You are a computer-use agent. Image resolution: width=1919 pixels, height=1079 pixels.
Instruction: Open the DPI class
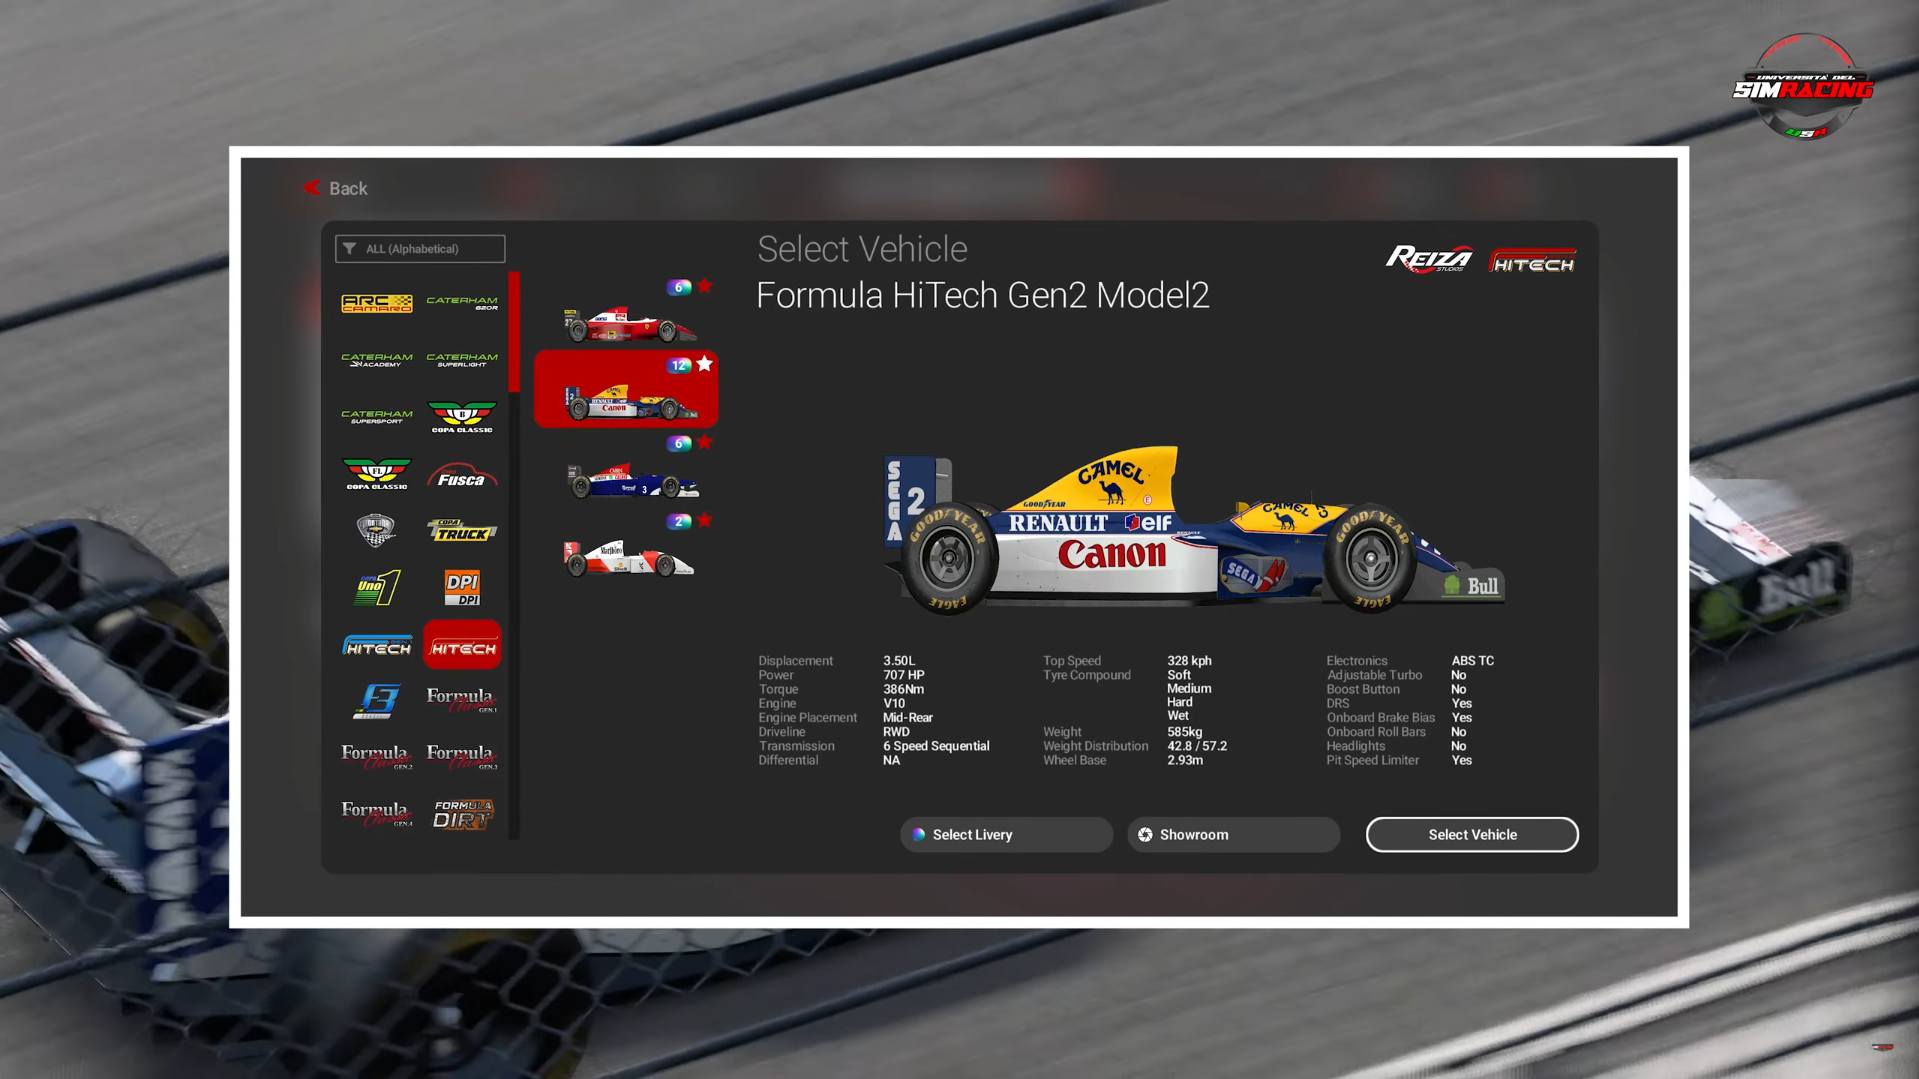(x=461, y=588)
